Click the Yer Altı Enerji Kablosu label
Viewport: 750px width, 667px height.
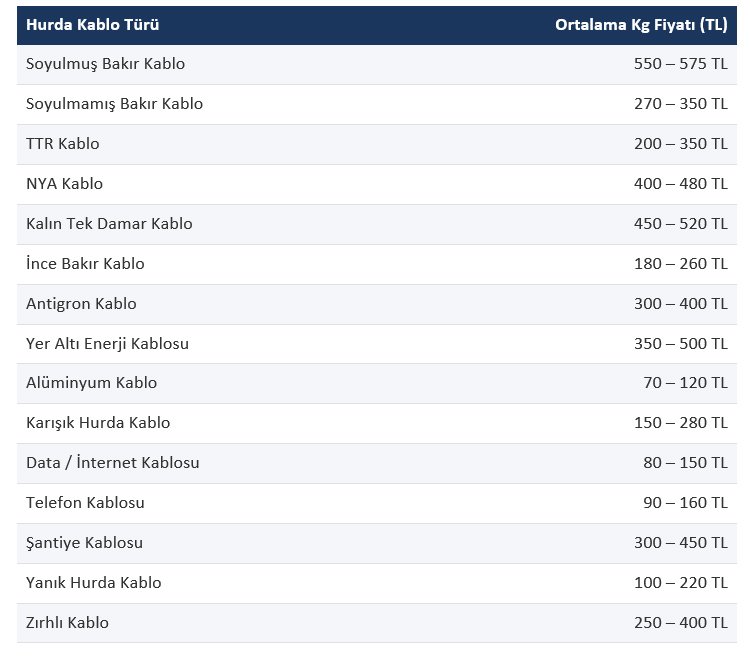point(107,344)
